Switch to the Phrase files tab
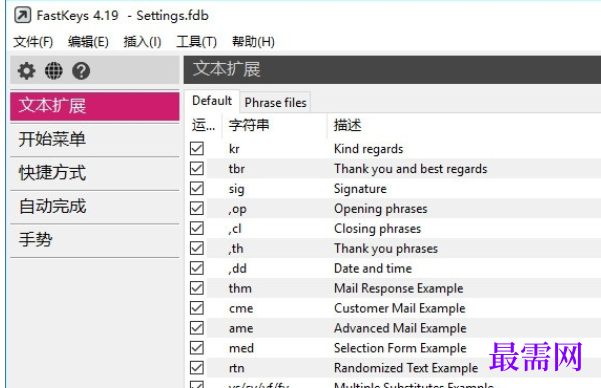 [275, 102]
